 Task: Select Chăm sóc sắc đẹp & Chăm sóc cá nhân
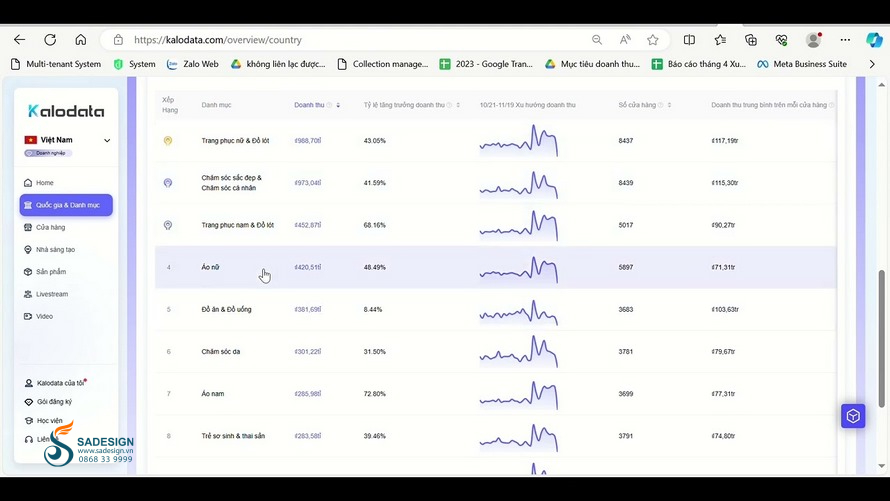point(232,183)
